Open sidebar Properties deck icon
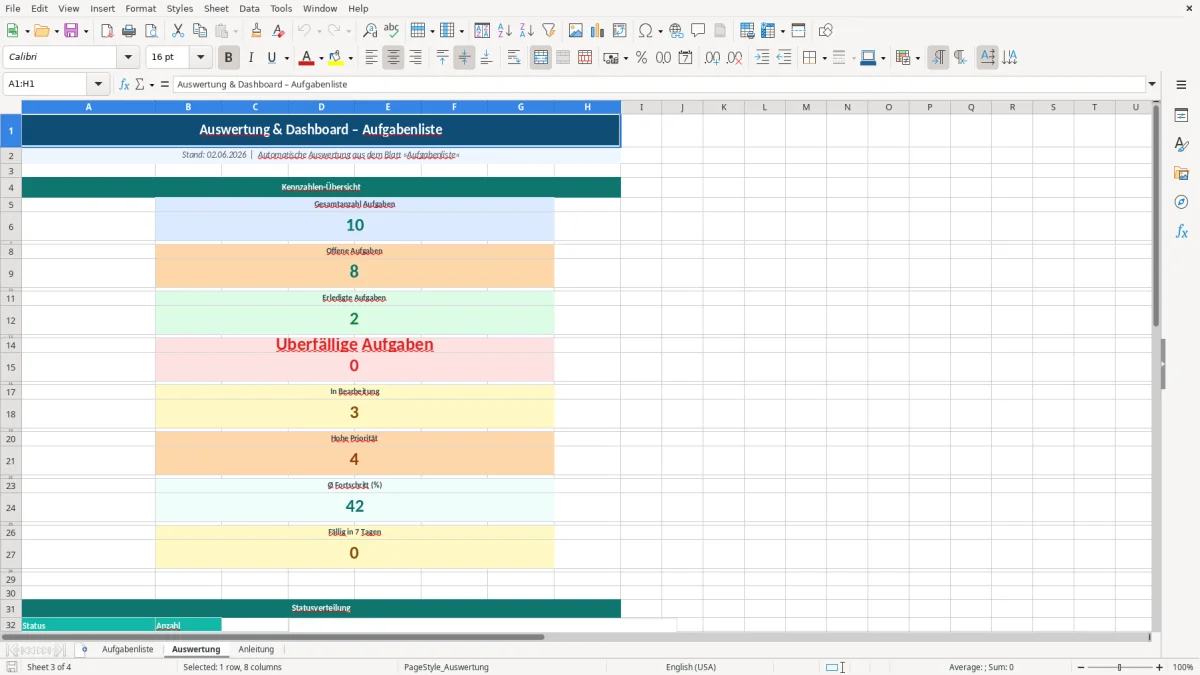1200x675 pixels. coord(1181,116)
